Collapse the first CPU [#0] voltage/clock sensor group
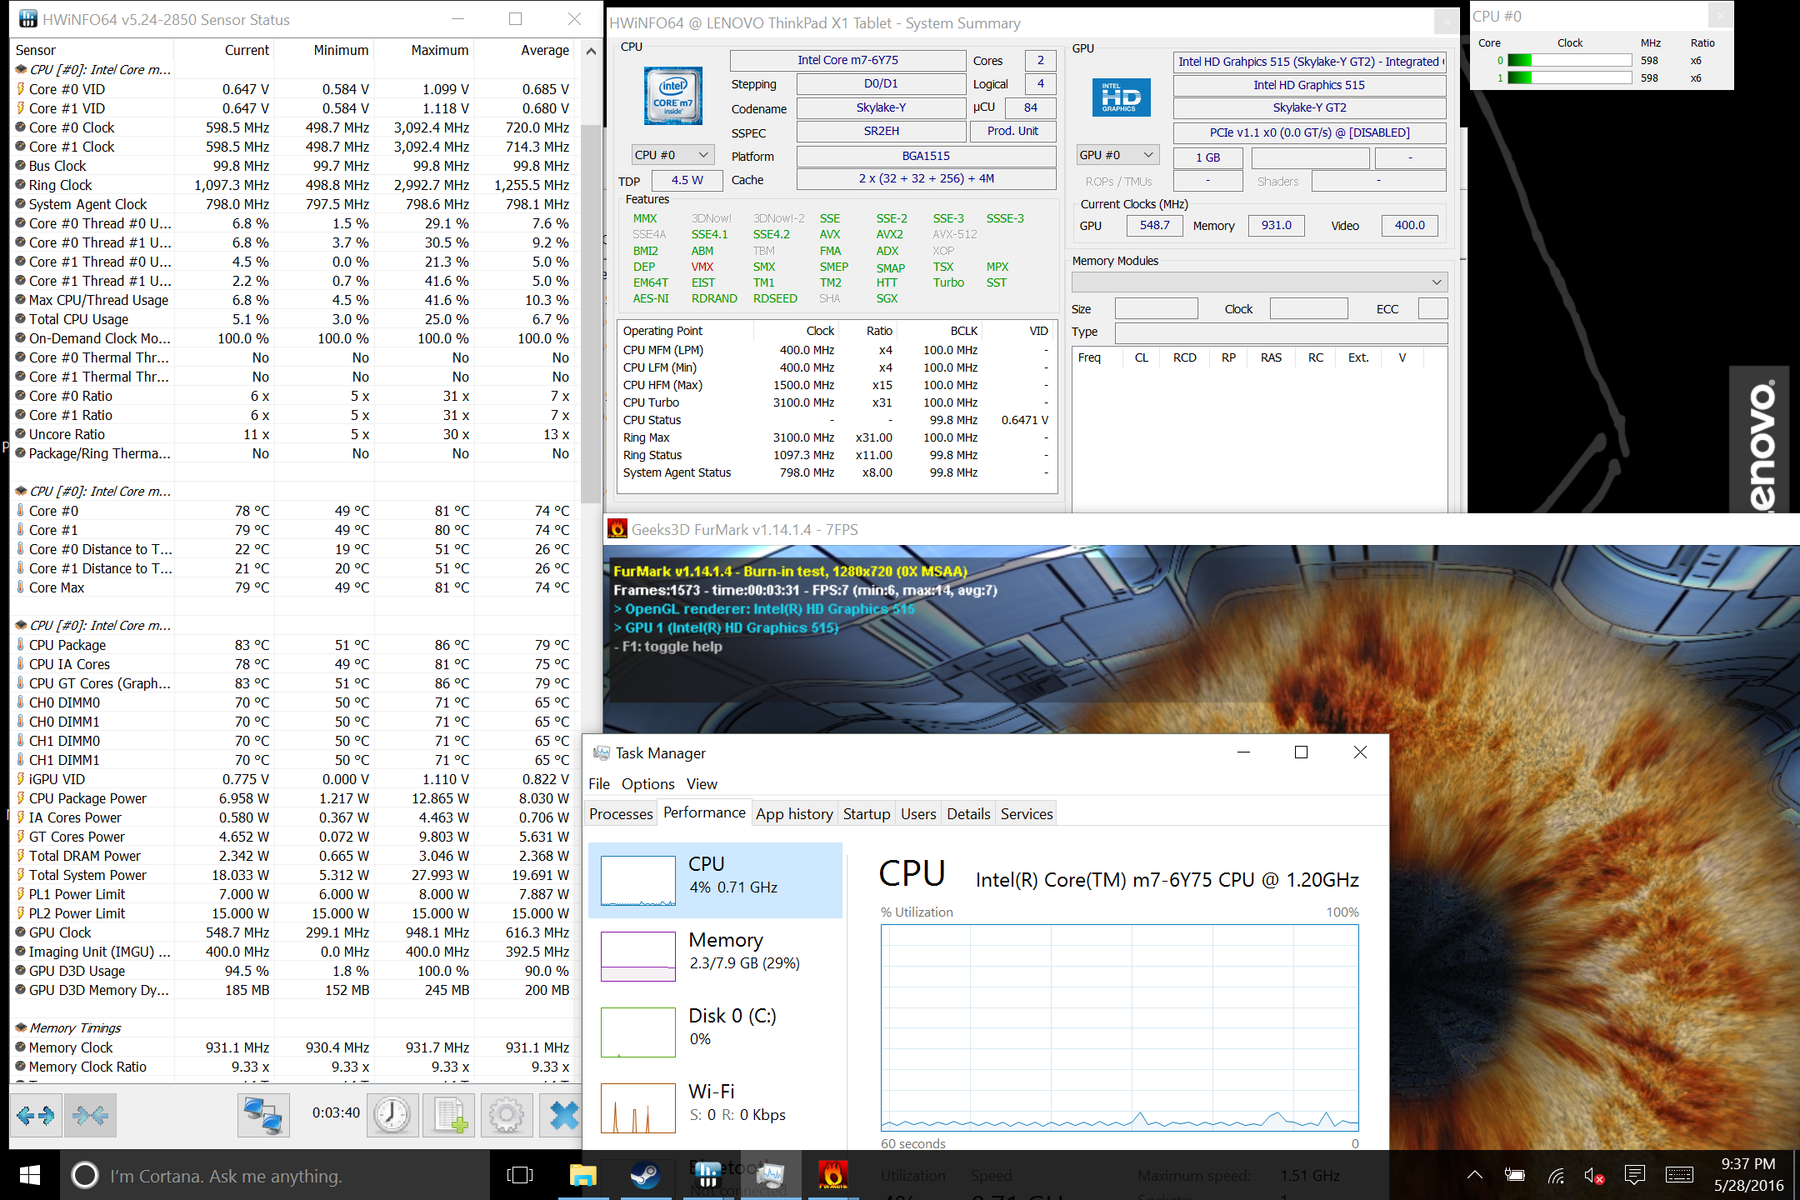The image size is (1800, 1200). tap(21, 70)
